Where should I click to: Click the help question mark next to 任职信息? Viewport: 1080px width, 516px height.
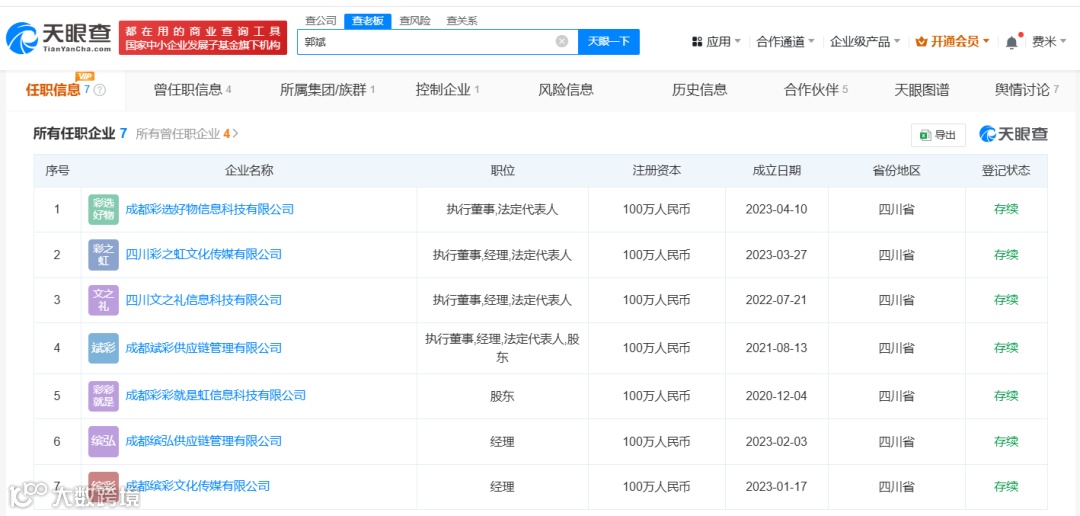pyautogui.click(x=100, y=90)
